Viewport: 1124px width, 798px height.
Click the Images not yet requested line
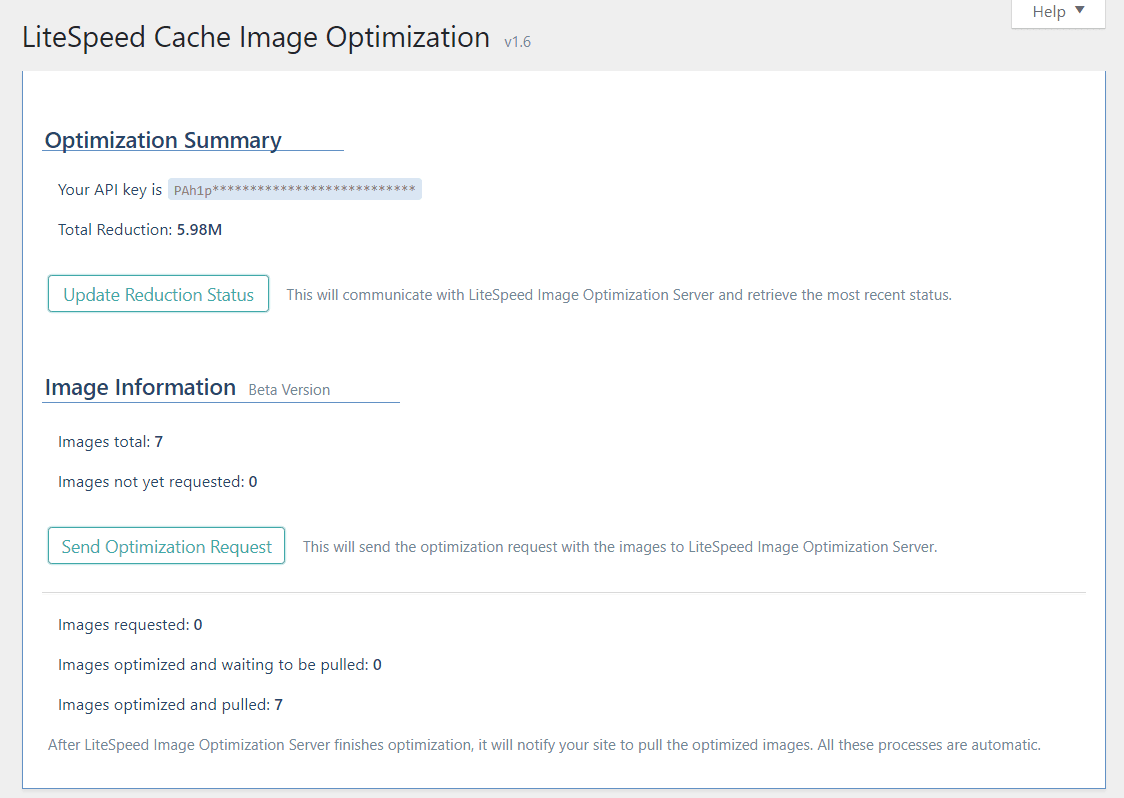pos(157,482)
